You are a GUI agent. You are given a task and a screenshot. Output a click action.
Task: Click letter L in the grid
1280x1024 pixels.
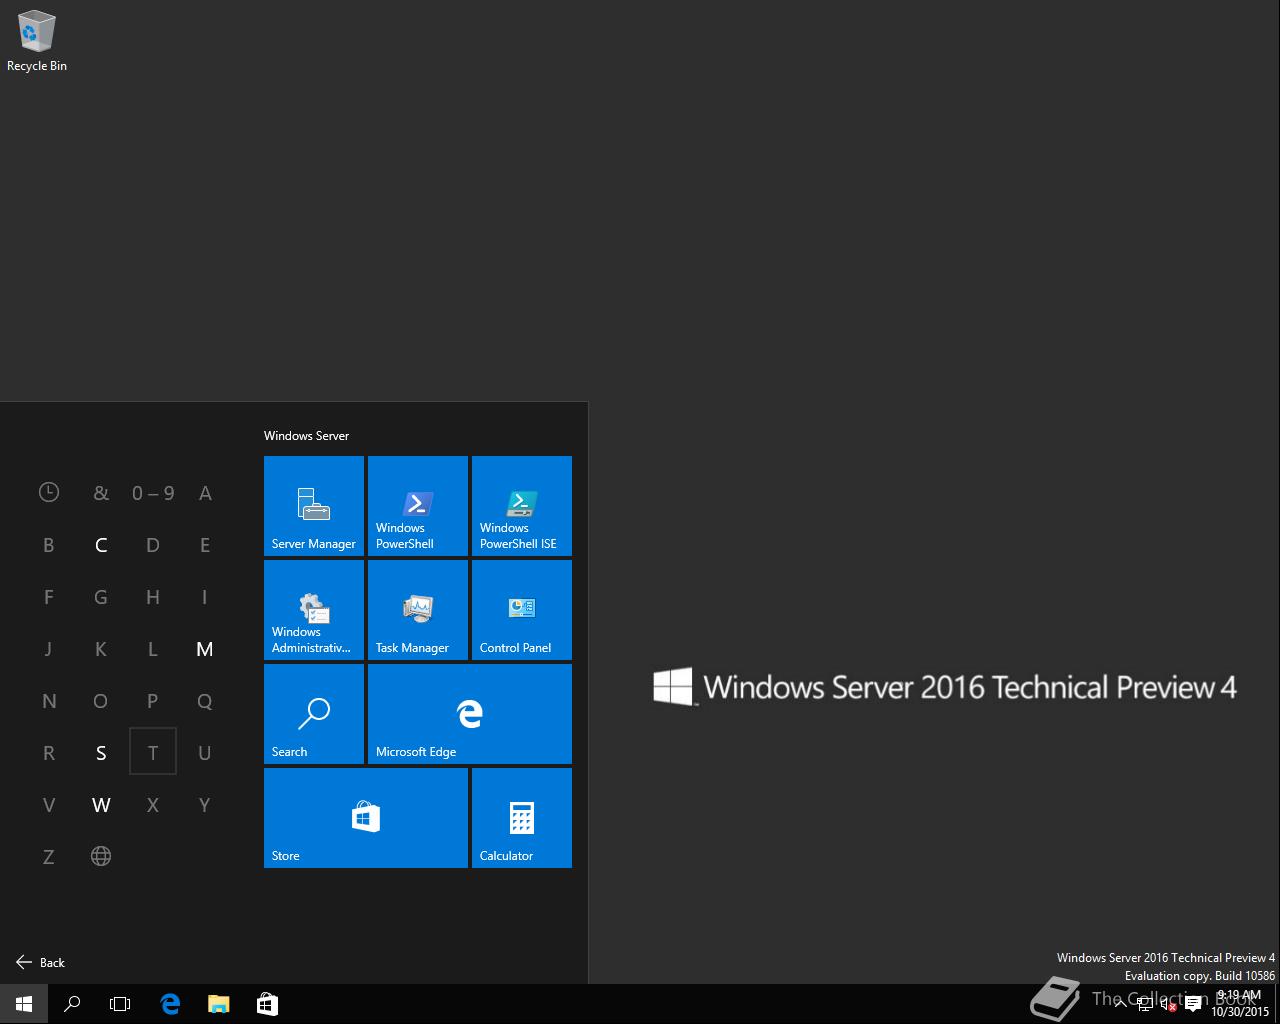pos(153,649)
